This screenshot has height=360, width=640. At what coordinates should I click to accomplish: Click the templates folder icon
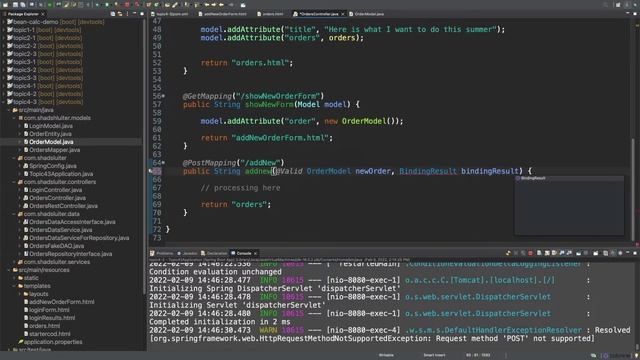click(20, 286)
